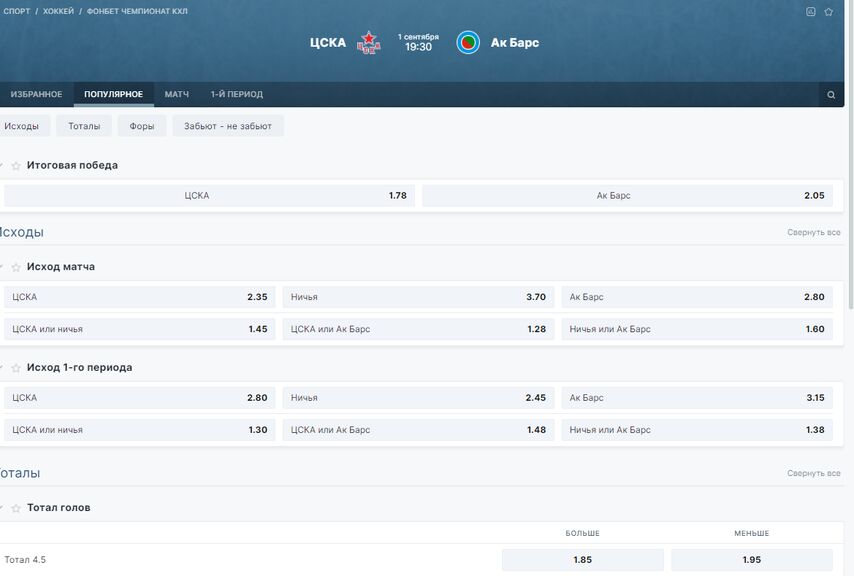Select 1st period ЦСКА или Ак Барс 1.48
The width and height of the screenshot is (854, 576).
(x=418, y=430)
